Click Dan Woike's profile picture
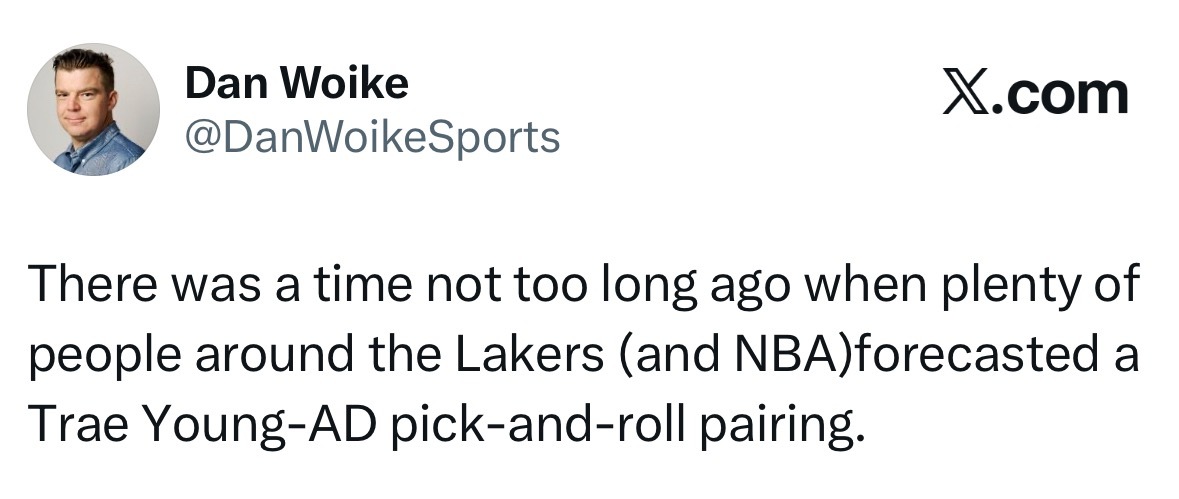Image resolution: width=1179 pixels, height=499 pixels. tap(93, 110)
